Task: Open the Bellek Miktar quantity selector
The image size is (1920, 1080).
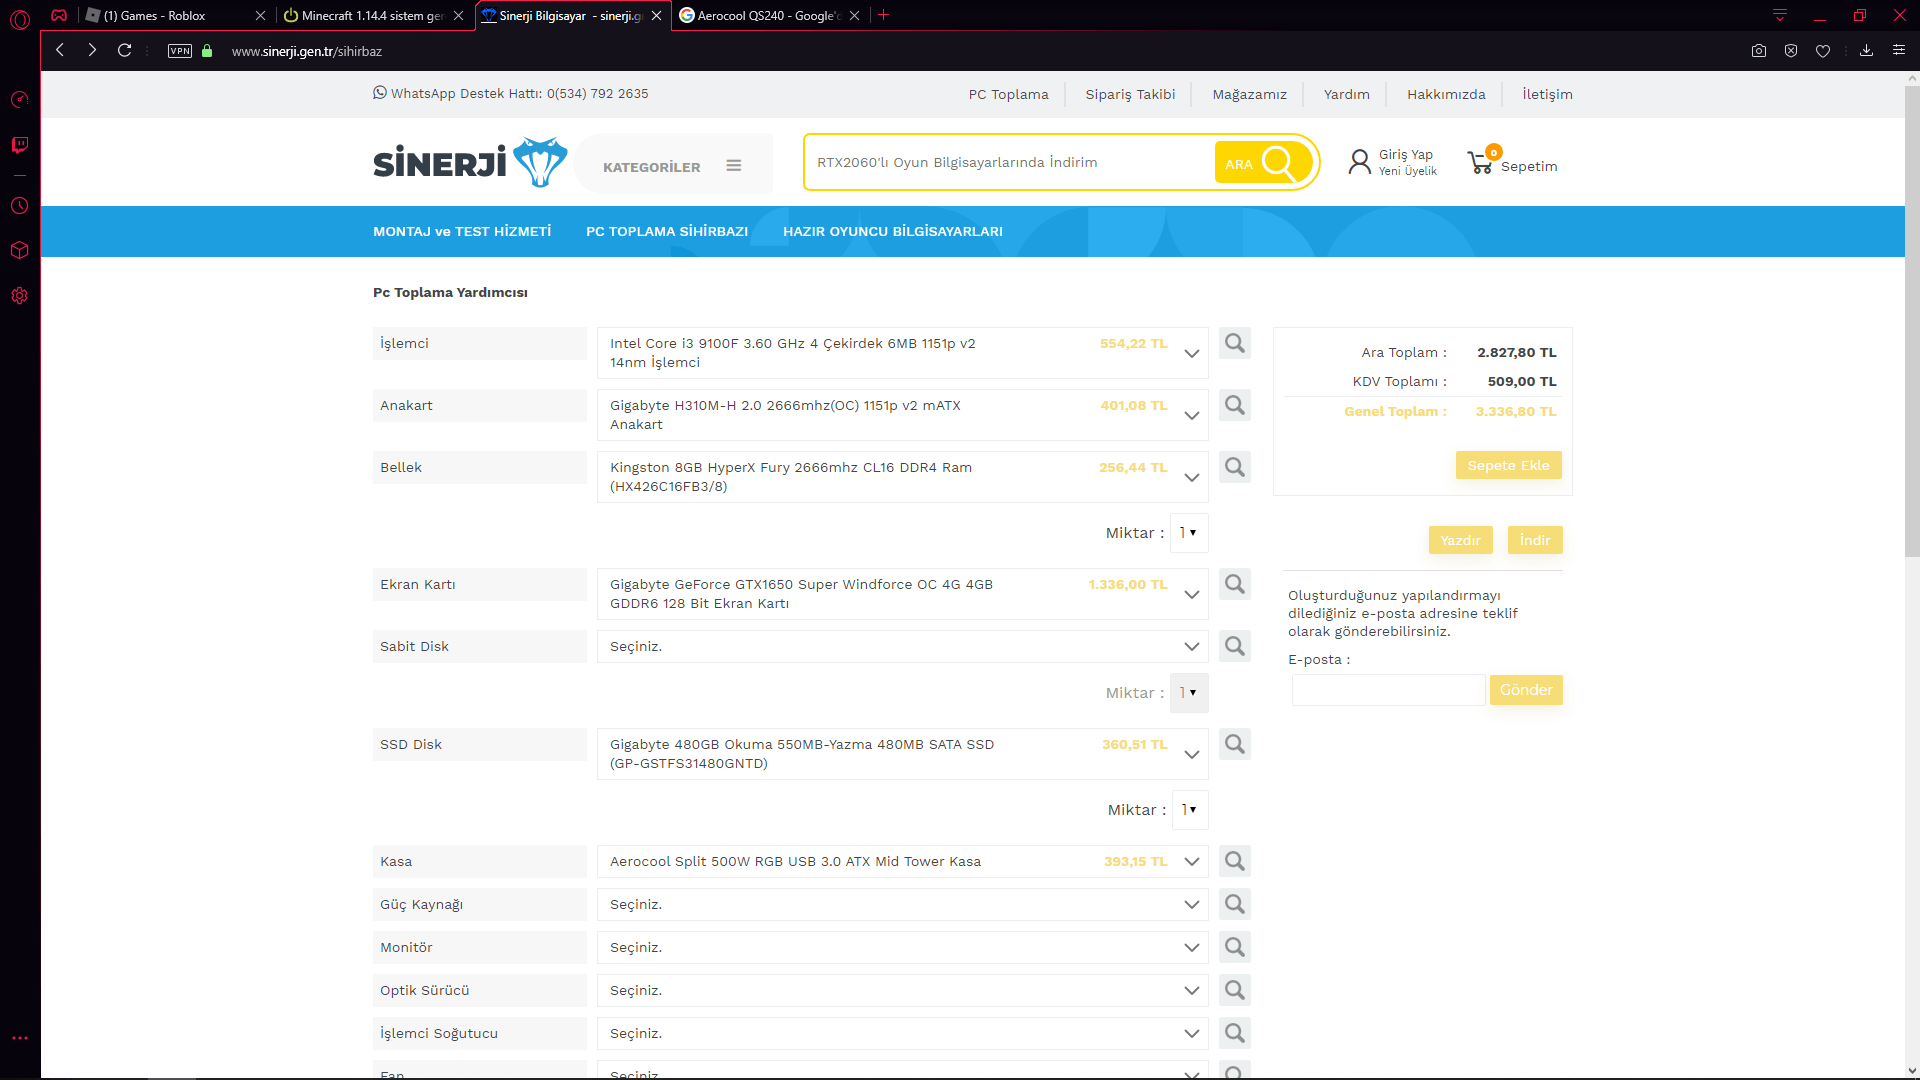Action: point(1188,533)
